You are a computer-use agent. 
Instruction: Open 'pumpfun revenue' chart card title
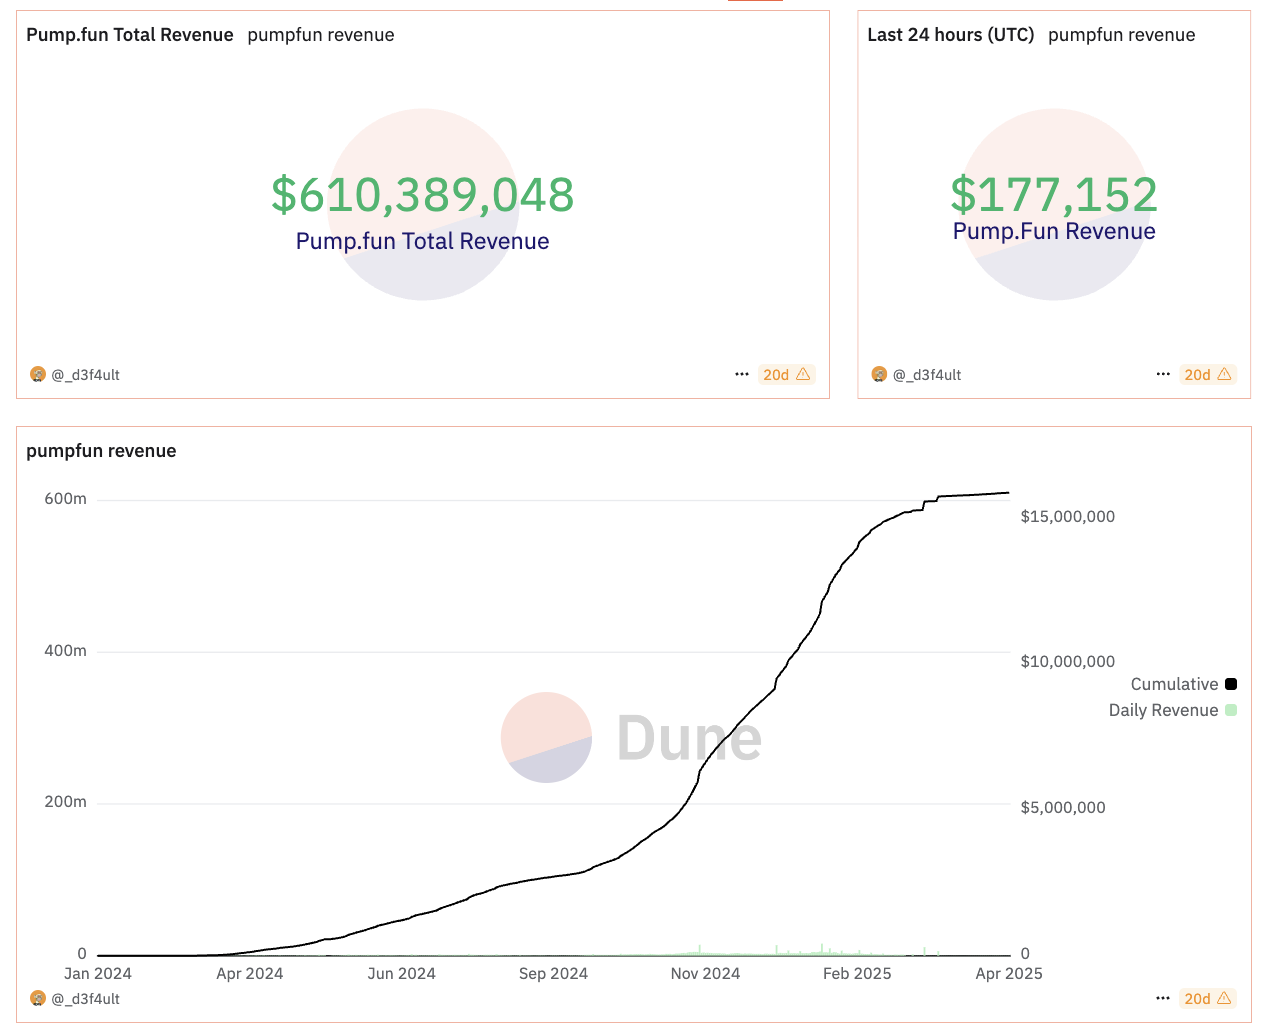[101, 451]
